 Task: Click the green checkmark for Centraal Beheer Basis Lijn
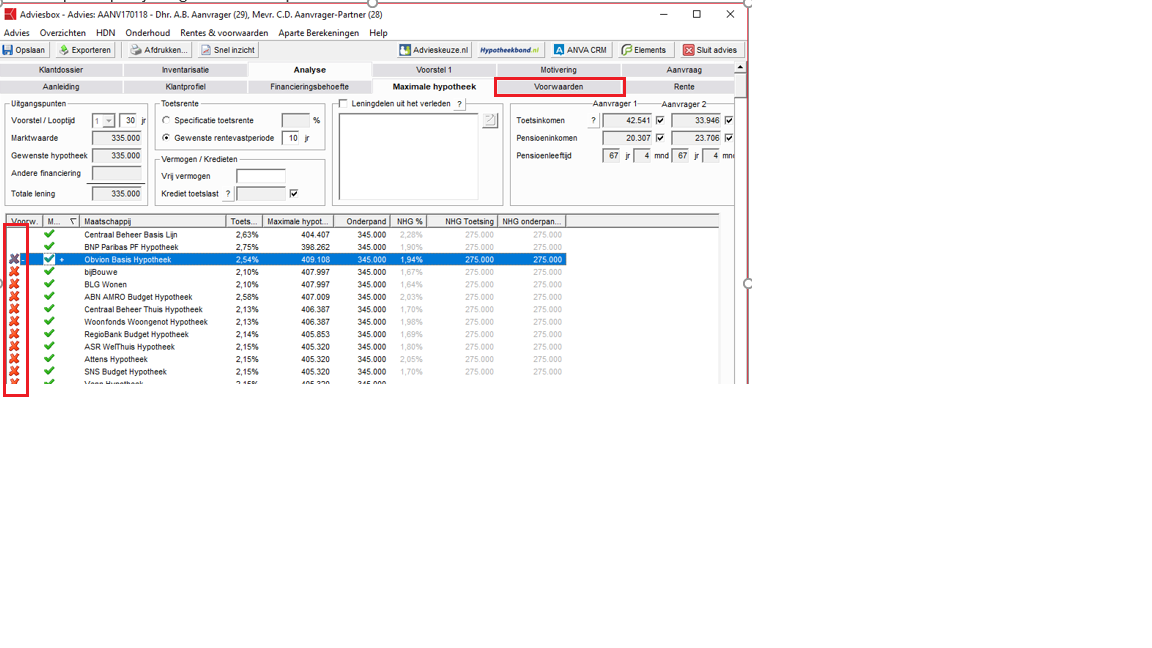coord(49,234)
